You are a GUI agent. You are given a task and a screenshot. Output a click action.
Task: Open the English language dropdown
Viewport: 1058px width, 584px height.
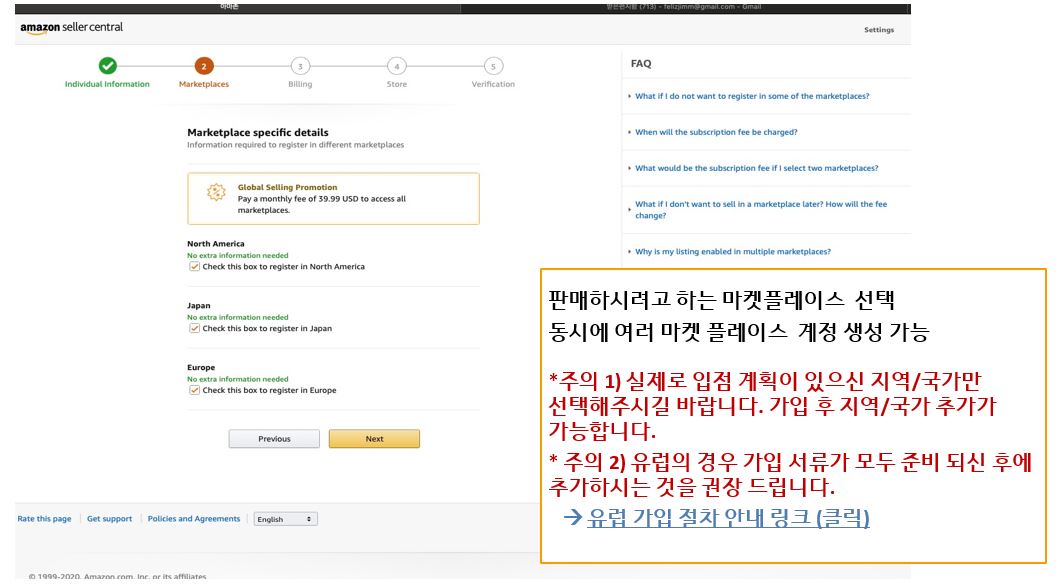coord(285,519)
